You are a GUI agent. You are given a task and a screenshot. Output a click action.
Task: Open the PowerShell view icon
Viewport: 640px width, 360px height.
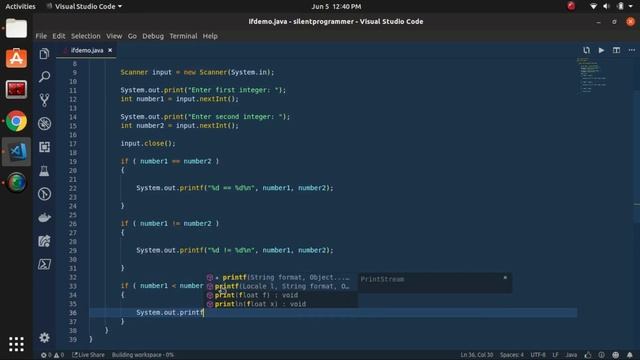point(44,264)
